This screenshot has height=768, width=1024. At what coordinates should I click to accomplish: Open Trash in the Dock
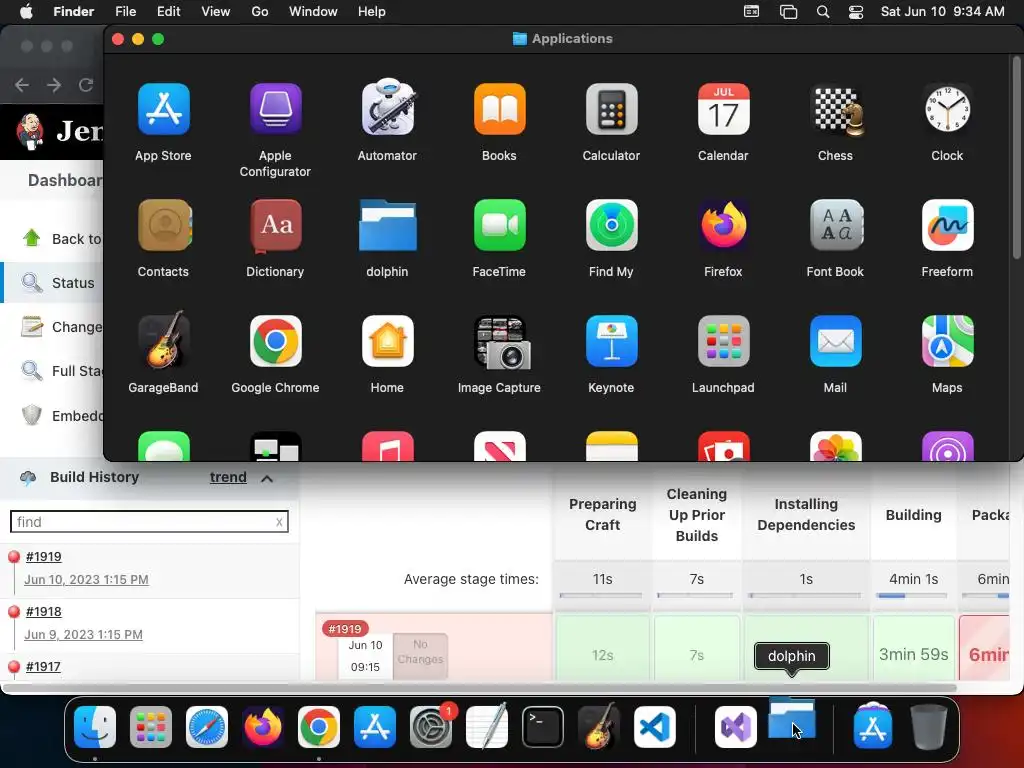[929, 726]
